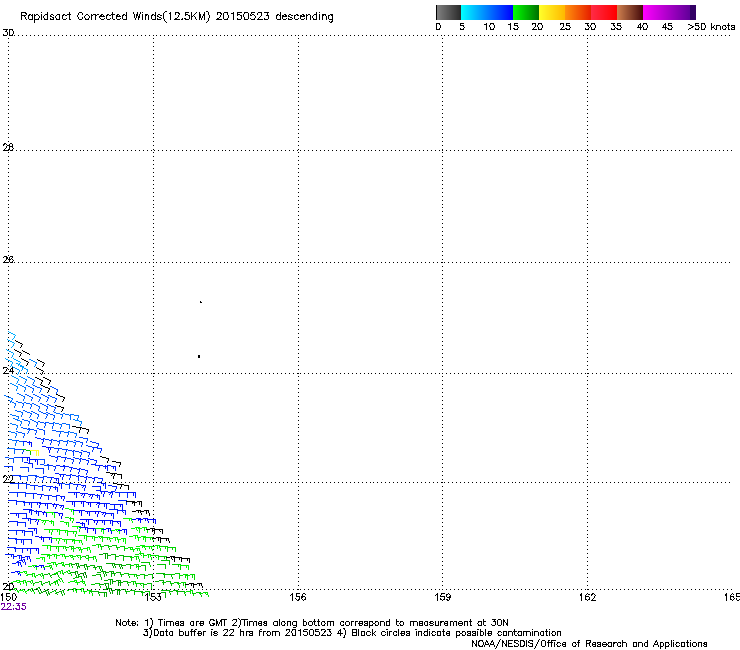The width and height of the screenshot is (740, 650).
Task: Click the '>50 knots' legend label
Action: (x=711, y=26)
